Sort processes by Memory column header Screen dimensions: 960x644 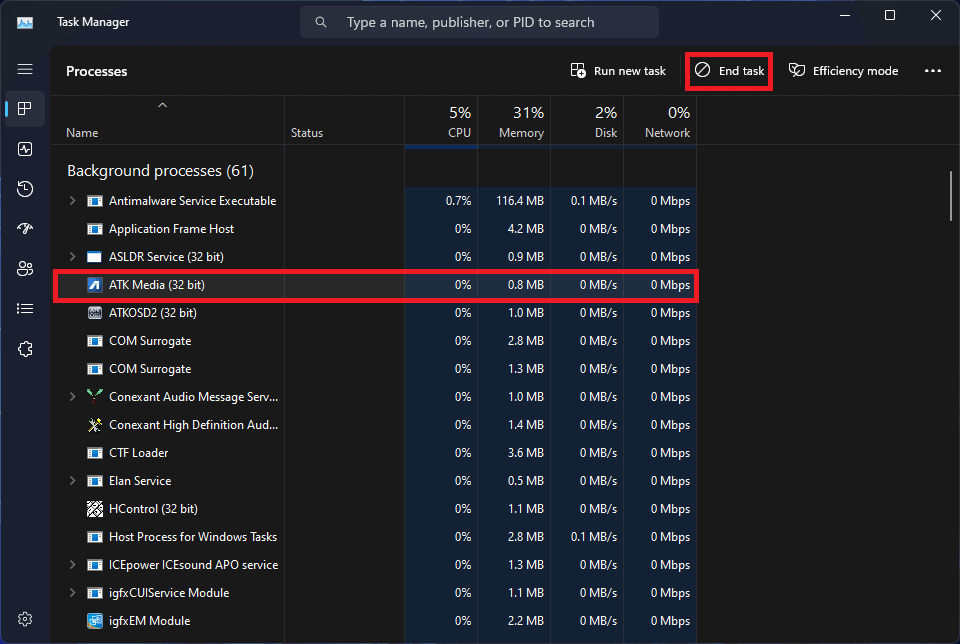click(514, 122)
